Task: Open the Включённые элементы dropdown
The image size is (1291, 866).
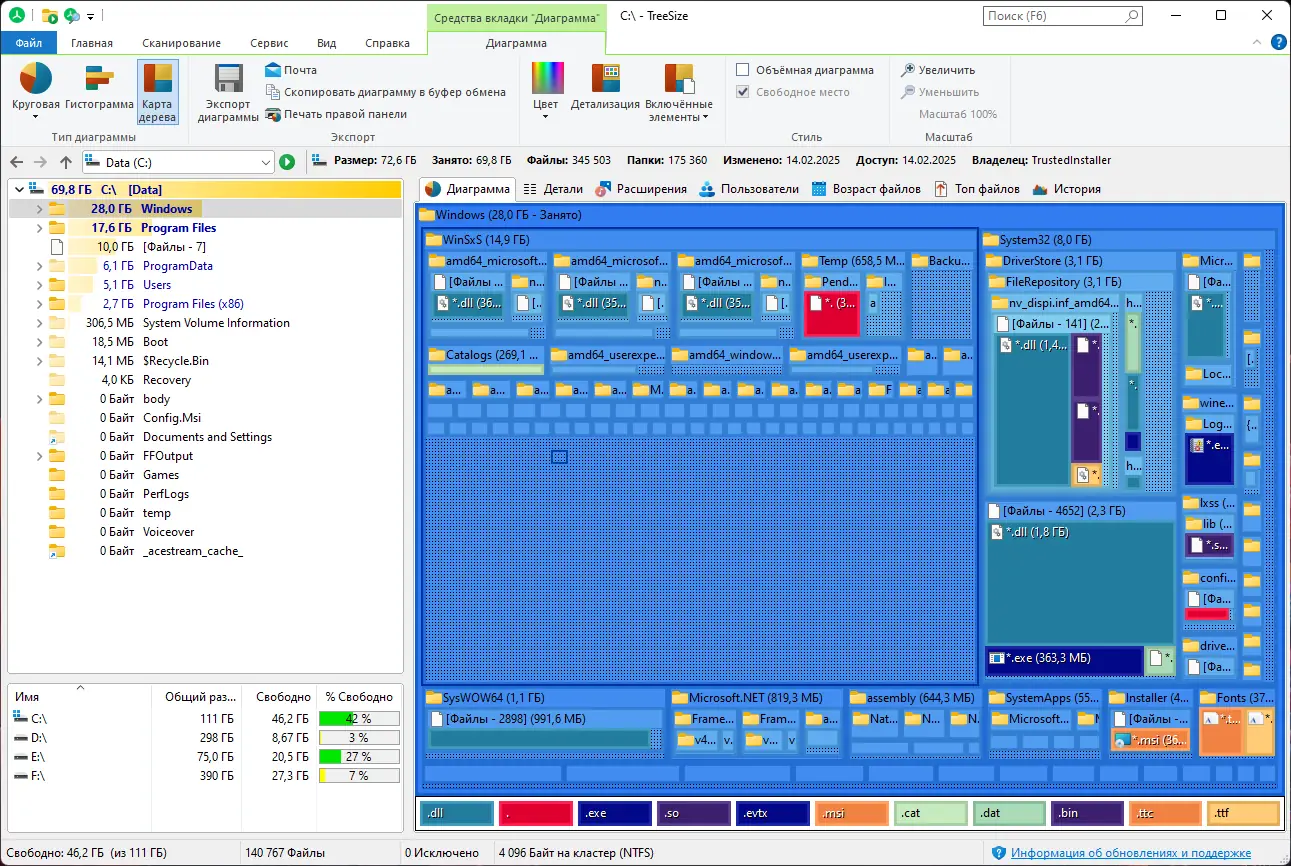Action: (x=679, y=91)
